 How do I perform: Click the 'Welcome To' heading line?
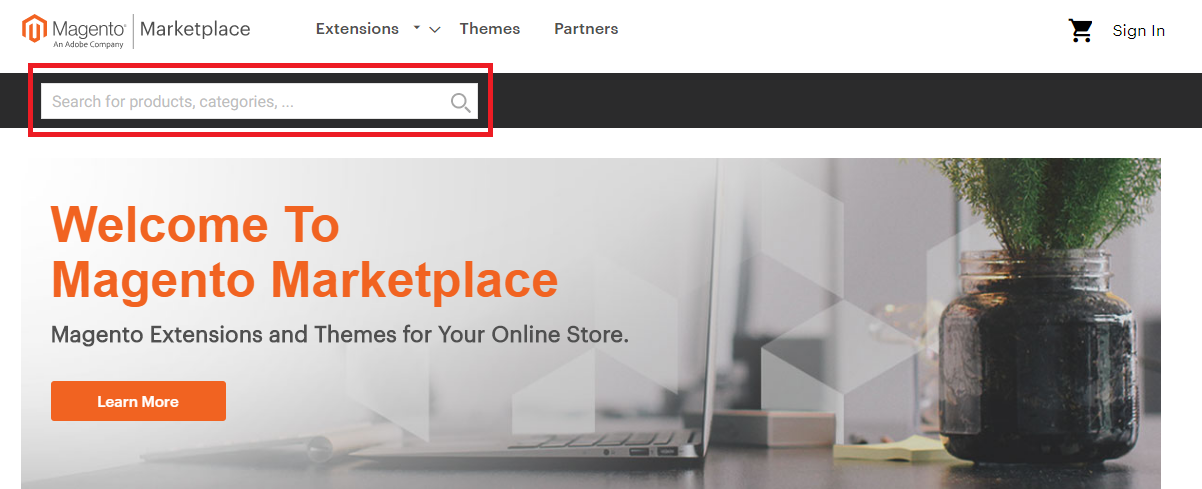point(195,225)
